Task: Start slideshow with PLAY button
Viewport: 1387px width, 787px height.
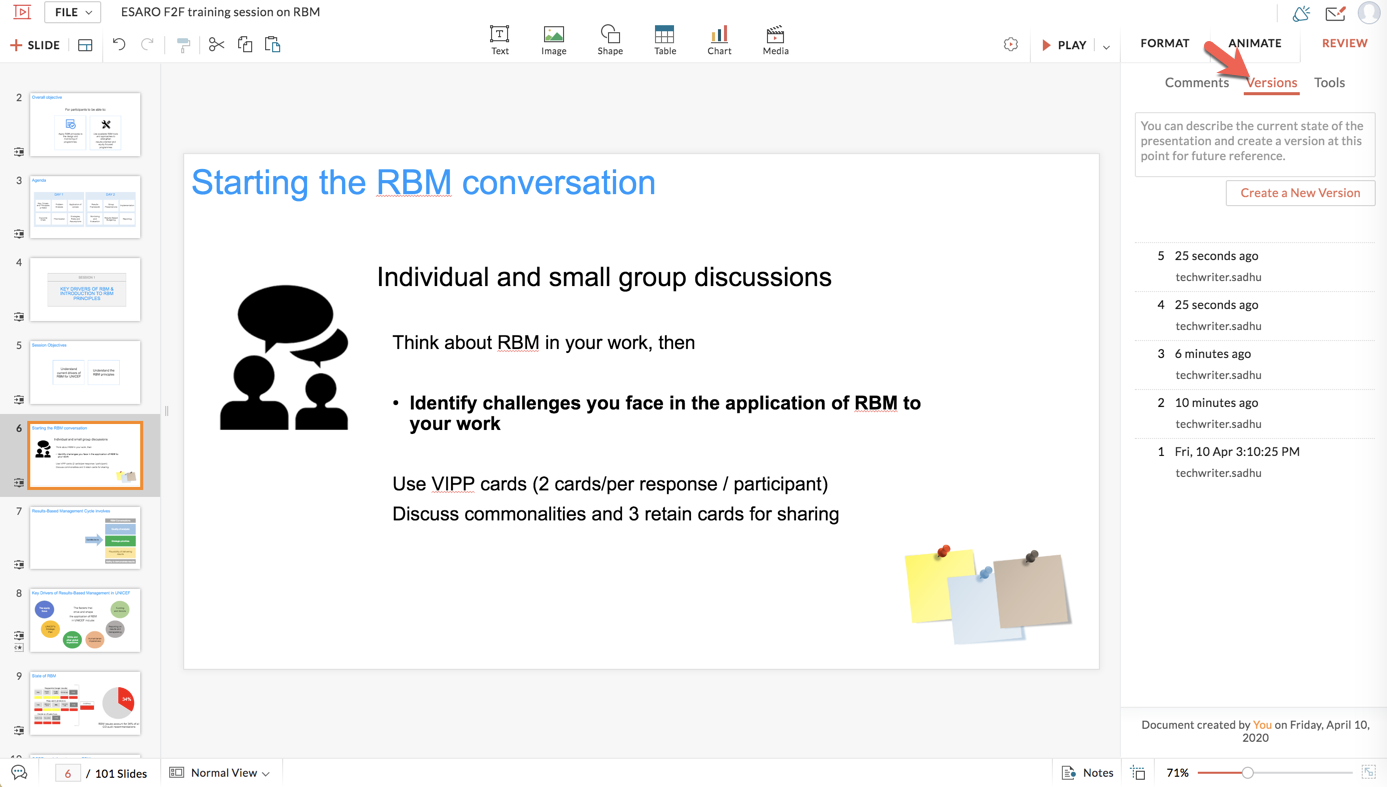Action: [x=1064, y=45]
